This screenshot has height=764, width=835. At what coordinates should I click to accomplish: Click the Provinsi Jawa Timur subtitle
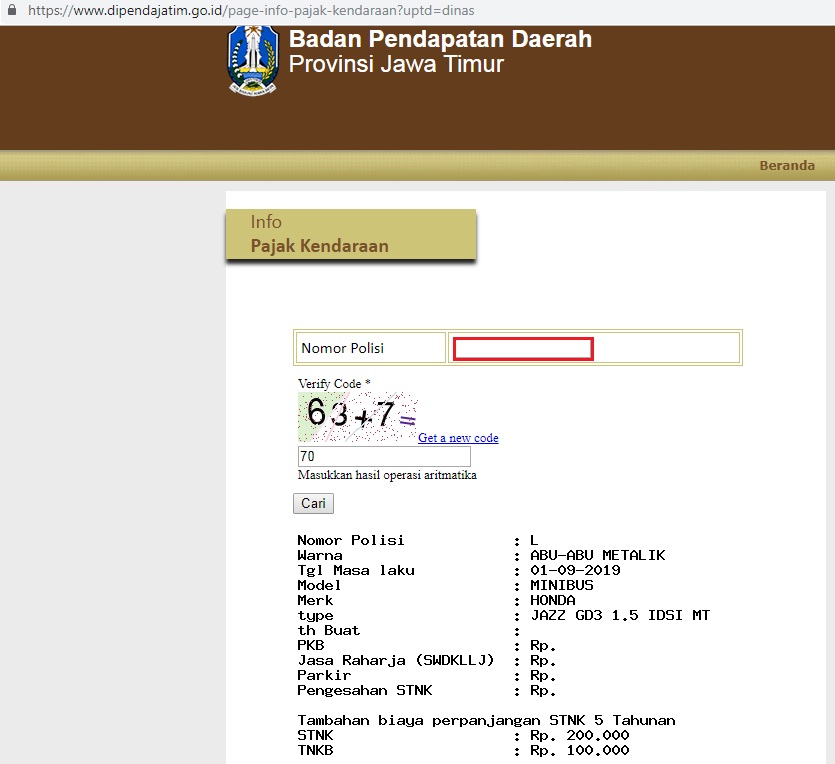click(x=396, y=64)
